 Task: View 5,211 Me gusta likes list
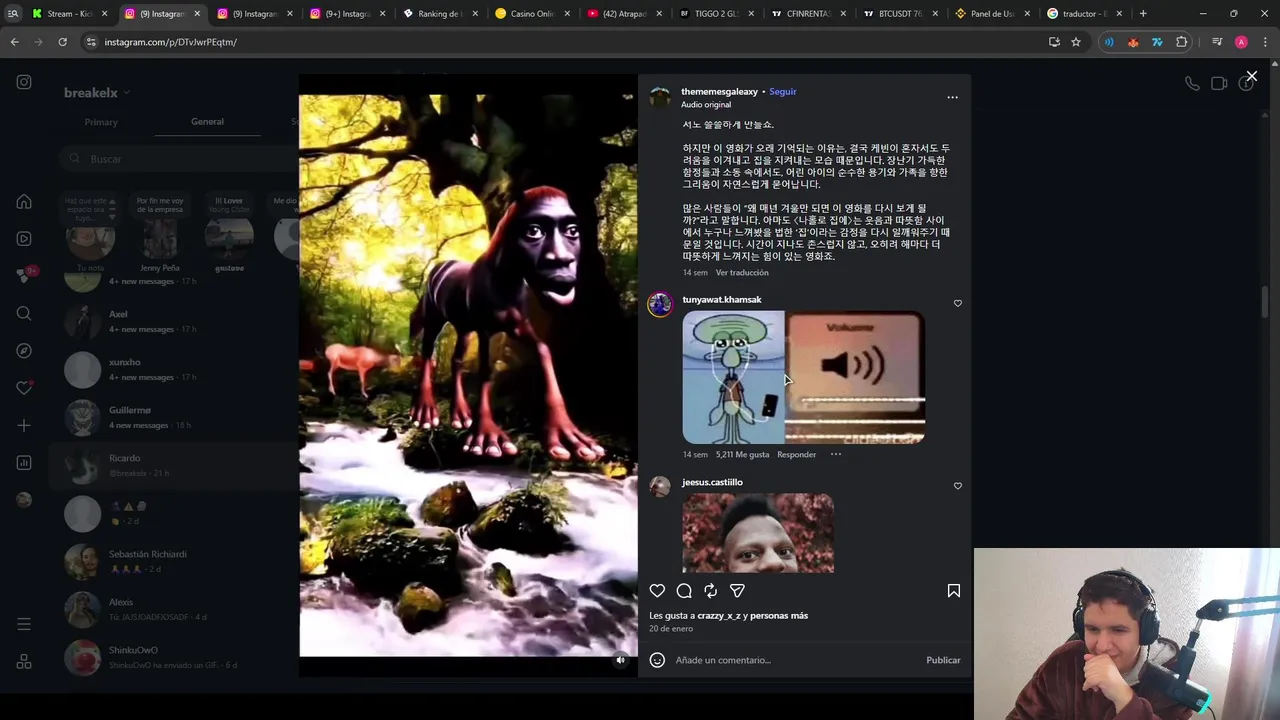coord(743,454)
